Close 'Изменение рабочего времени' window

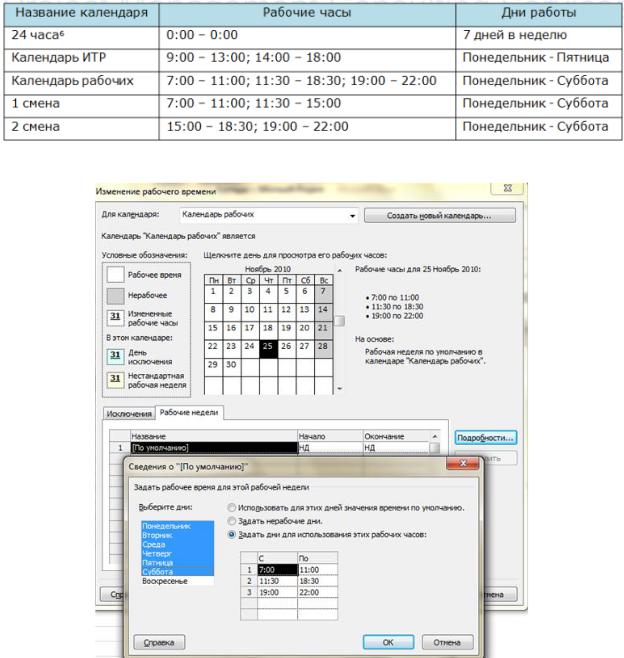508,188
